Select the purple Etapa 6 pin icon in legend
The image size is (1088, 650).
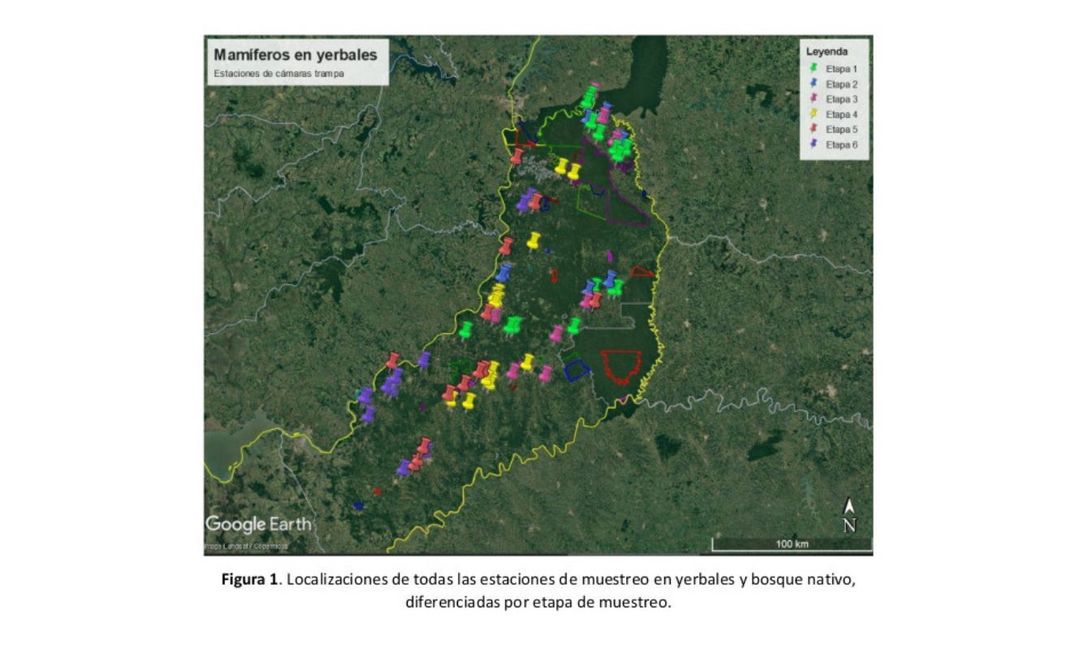(x=814, y=141)
